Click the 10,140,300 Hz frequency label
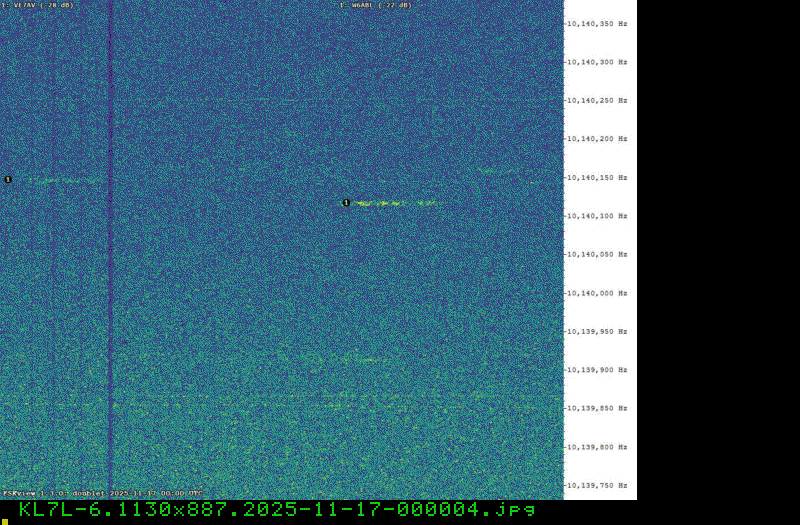The height and width of the screenshot is (525, 800). click(x=597, y=62)
